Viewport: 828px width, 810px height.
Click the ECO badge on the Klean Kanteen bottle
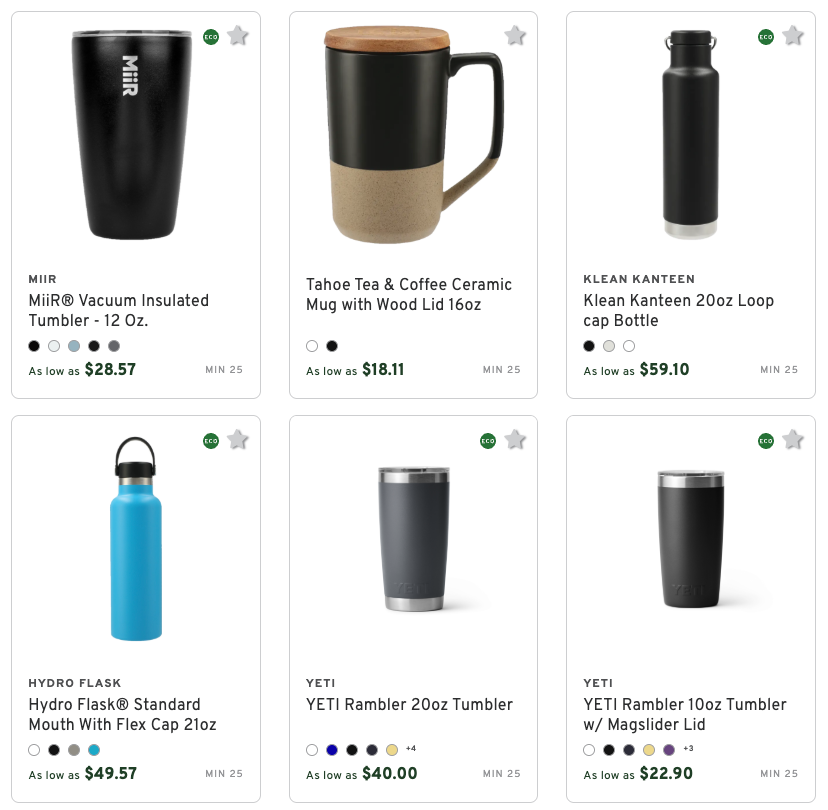(x=764, y=36)
